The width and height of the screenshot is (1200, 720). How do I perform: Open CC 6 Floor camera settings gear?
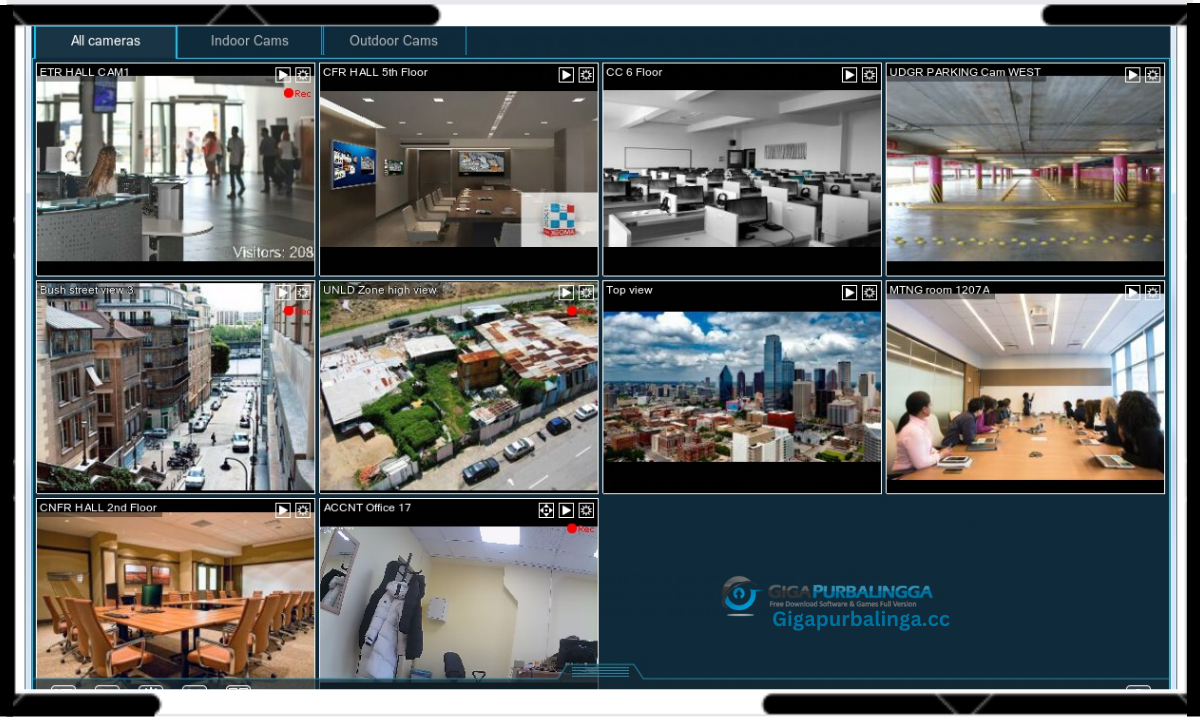(869, 75)
